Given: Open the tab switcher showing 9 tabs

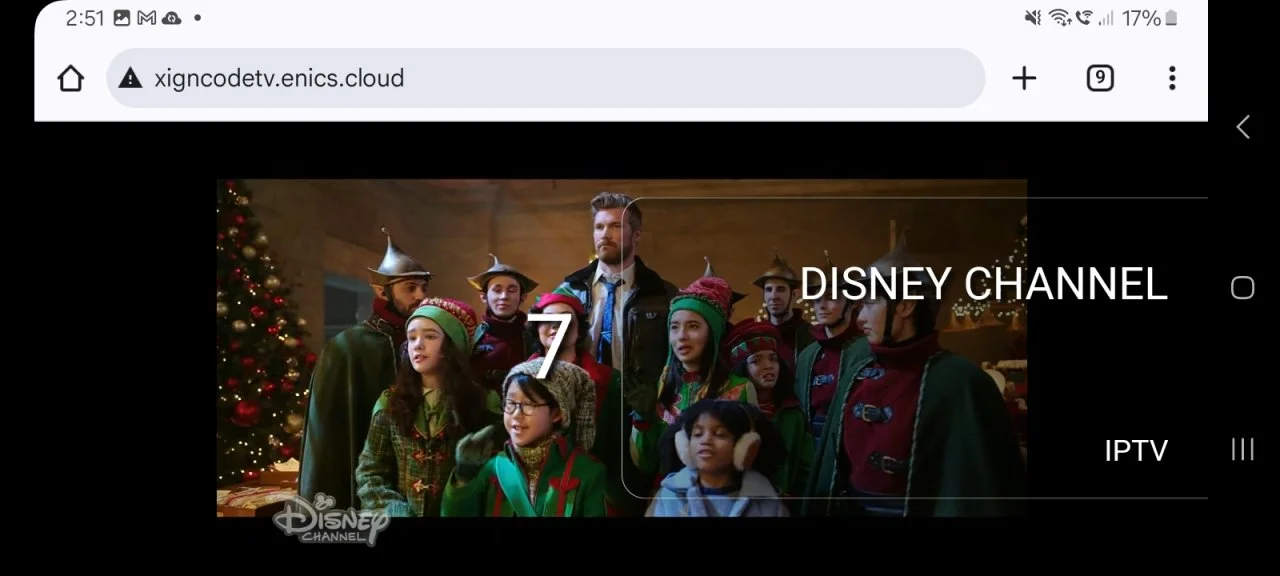Looking at the screenshot, I should 1100,78.
